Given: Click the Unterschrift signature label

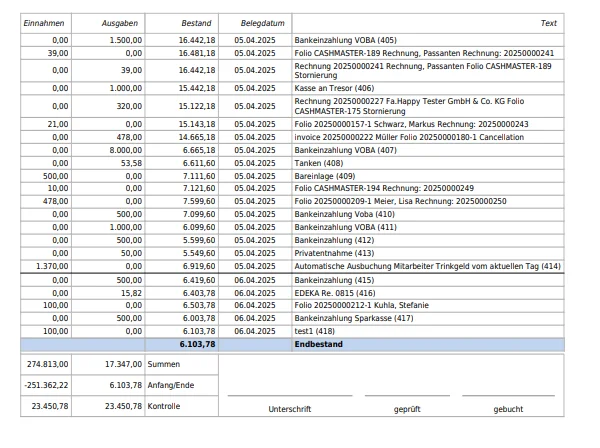Looking at the screenshot, I should 290,410.
